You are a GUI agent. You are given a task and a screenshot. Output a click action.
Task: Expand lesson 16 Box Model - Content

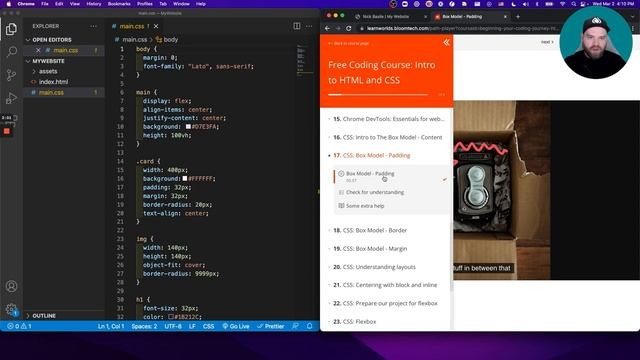pos(387,138)
